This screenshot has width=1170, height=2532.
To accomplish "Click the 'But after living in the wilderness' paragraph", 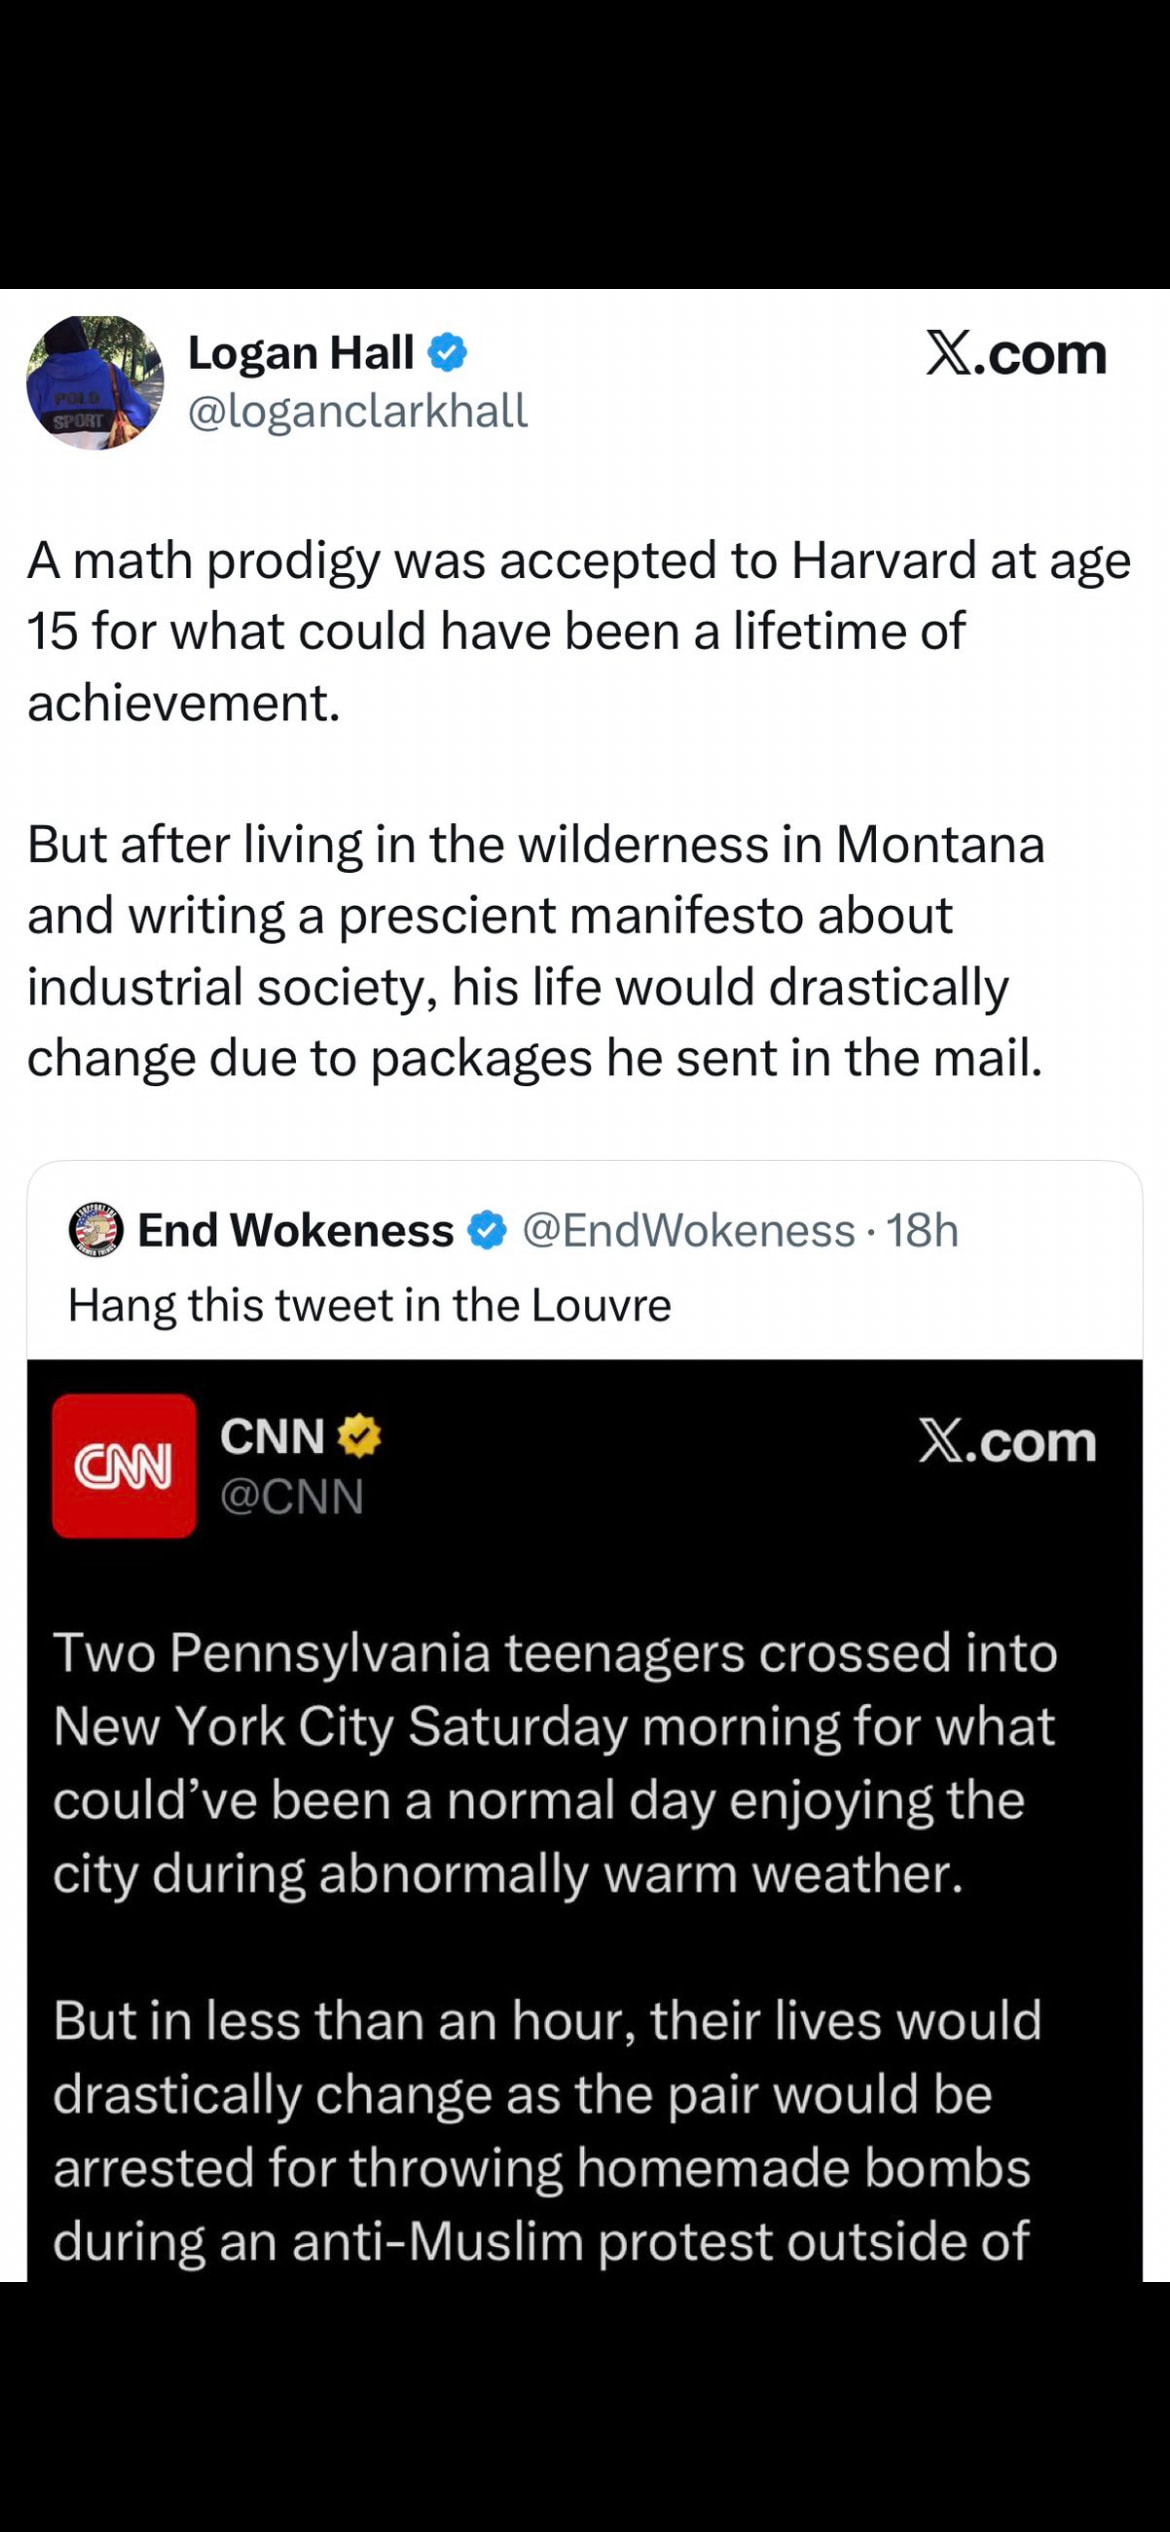I will coord(535,951).
